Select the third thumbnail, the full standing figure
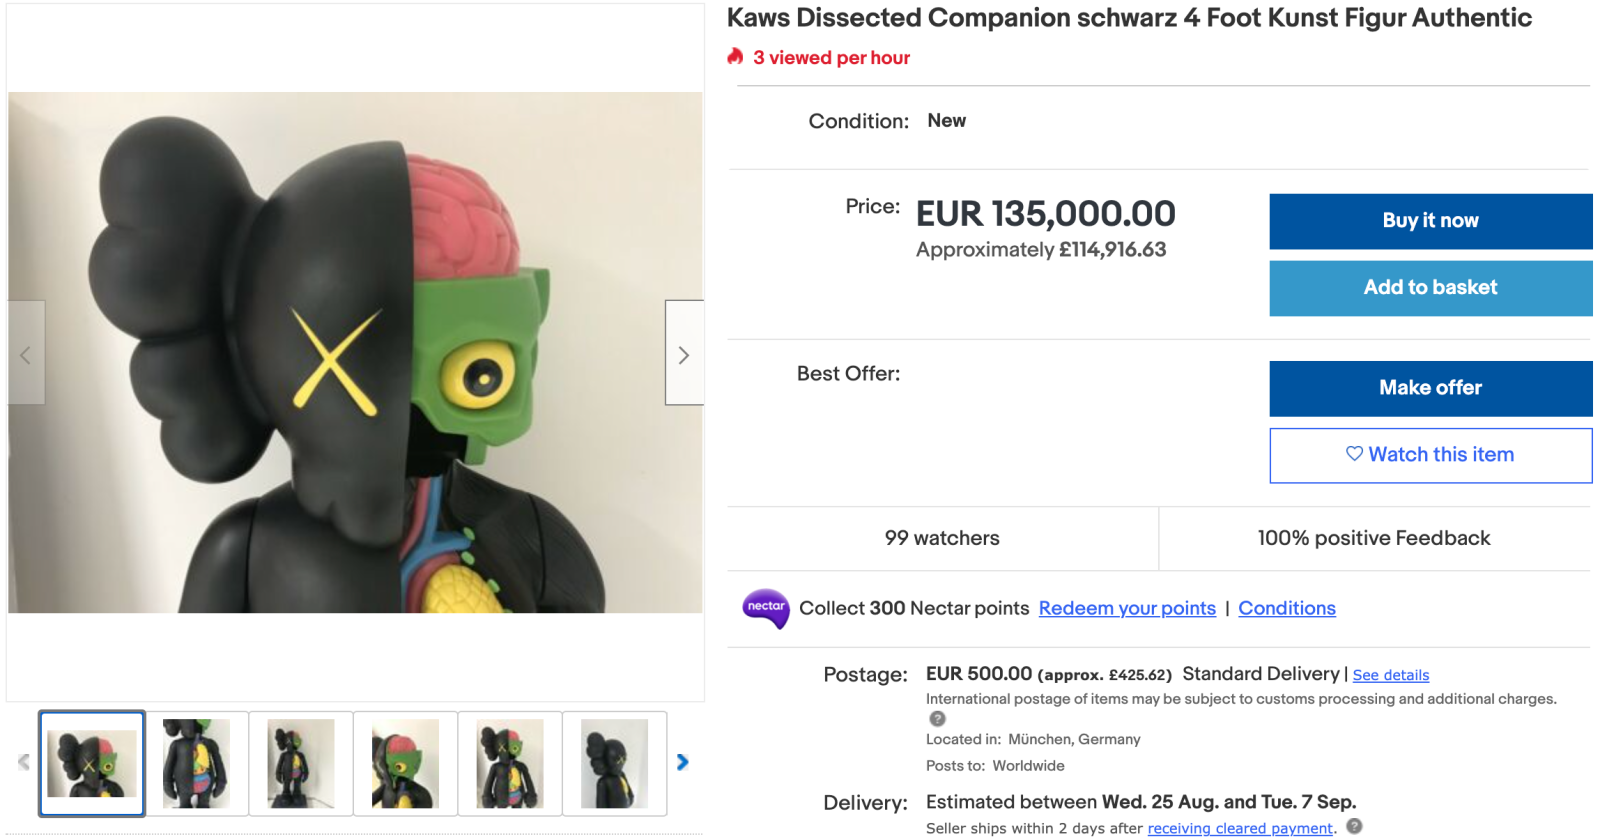The height and width of the screenshot is (839, 1600). pyautogui.click(x=301, y=764)
